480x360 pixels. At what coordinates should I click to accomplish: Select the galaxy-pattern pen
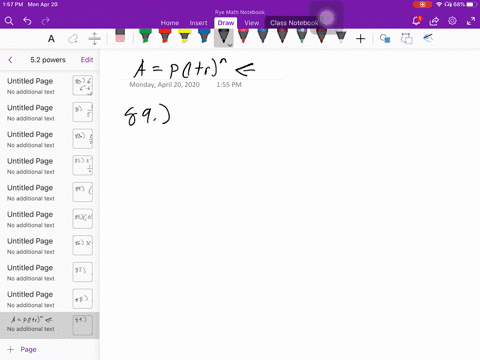[x=302, y=36]
